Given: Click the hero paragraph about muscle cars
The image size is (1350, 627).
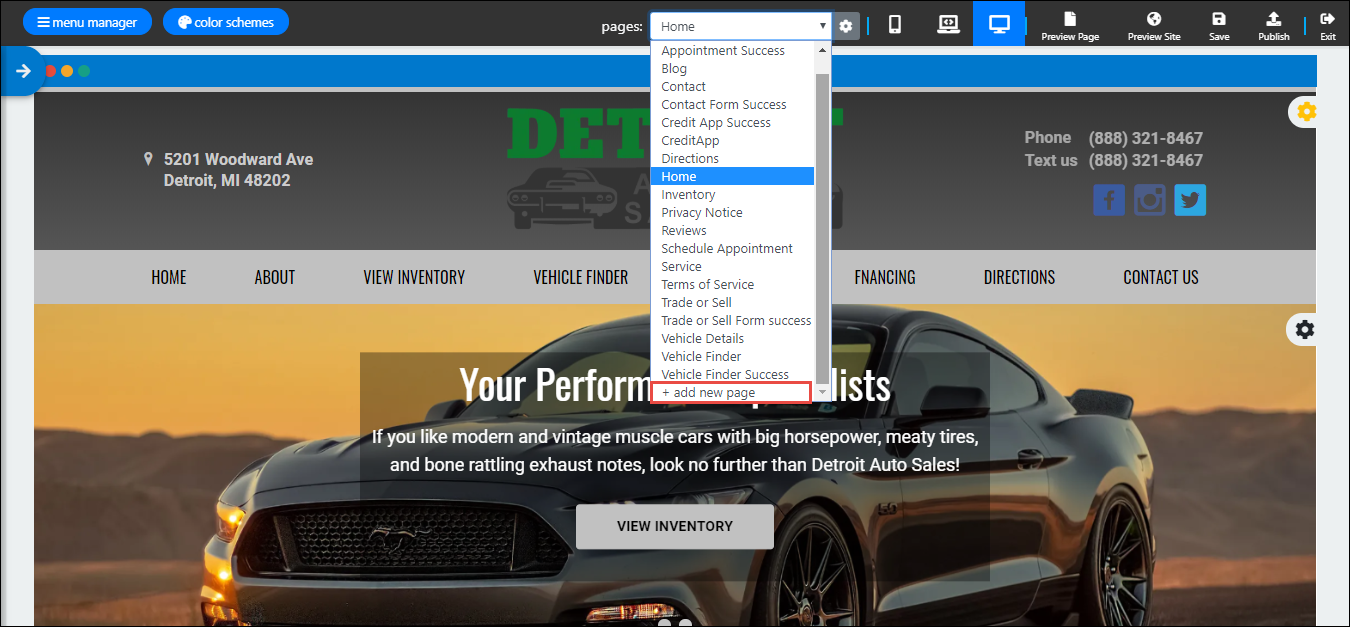Looking at the screenshot, I should [x=675, y=451].
